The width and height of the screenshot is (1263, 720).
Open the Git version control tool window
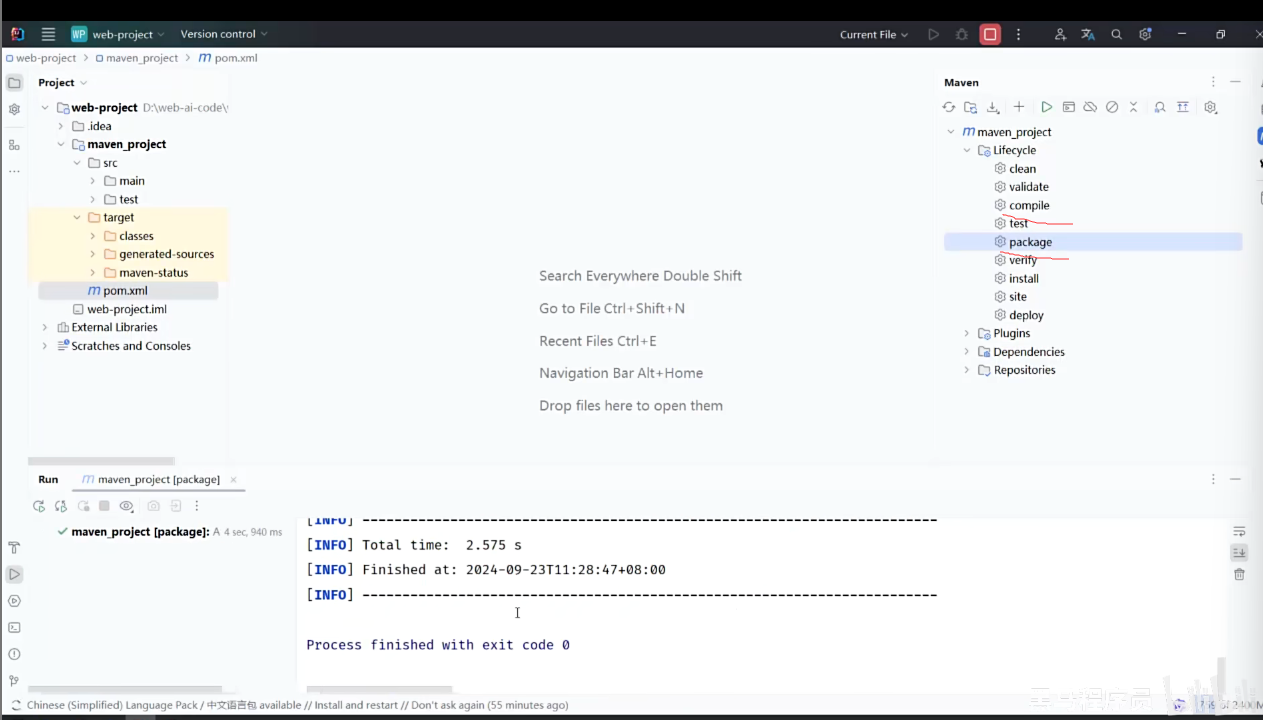tap(14, 681)
